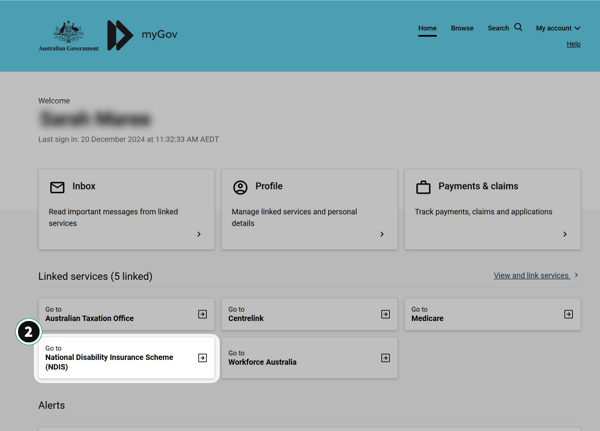The width and height of the screenshot is (600, 431).
Task: Go to Workforce Australia service
Action: [309, 358]
